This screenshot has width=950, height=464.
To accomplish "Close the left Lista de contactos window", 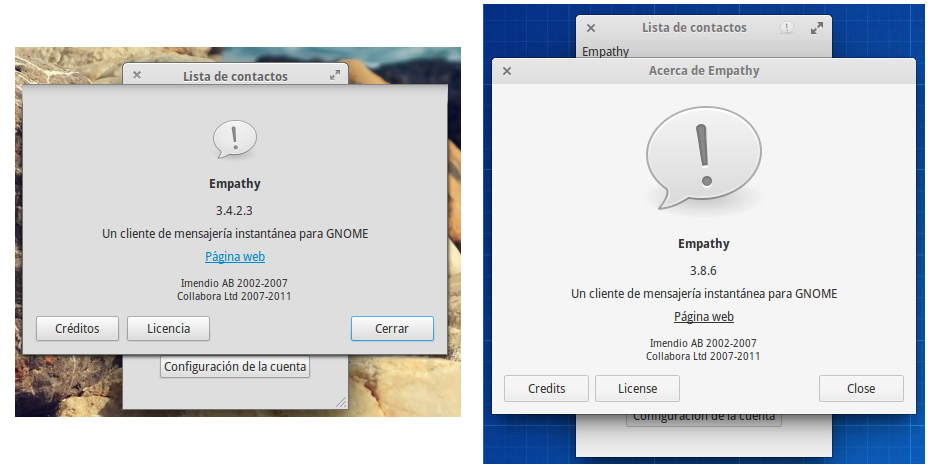I will (137, 75).
